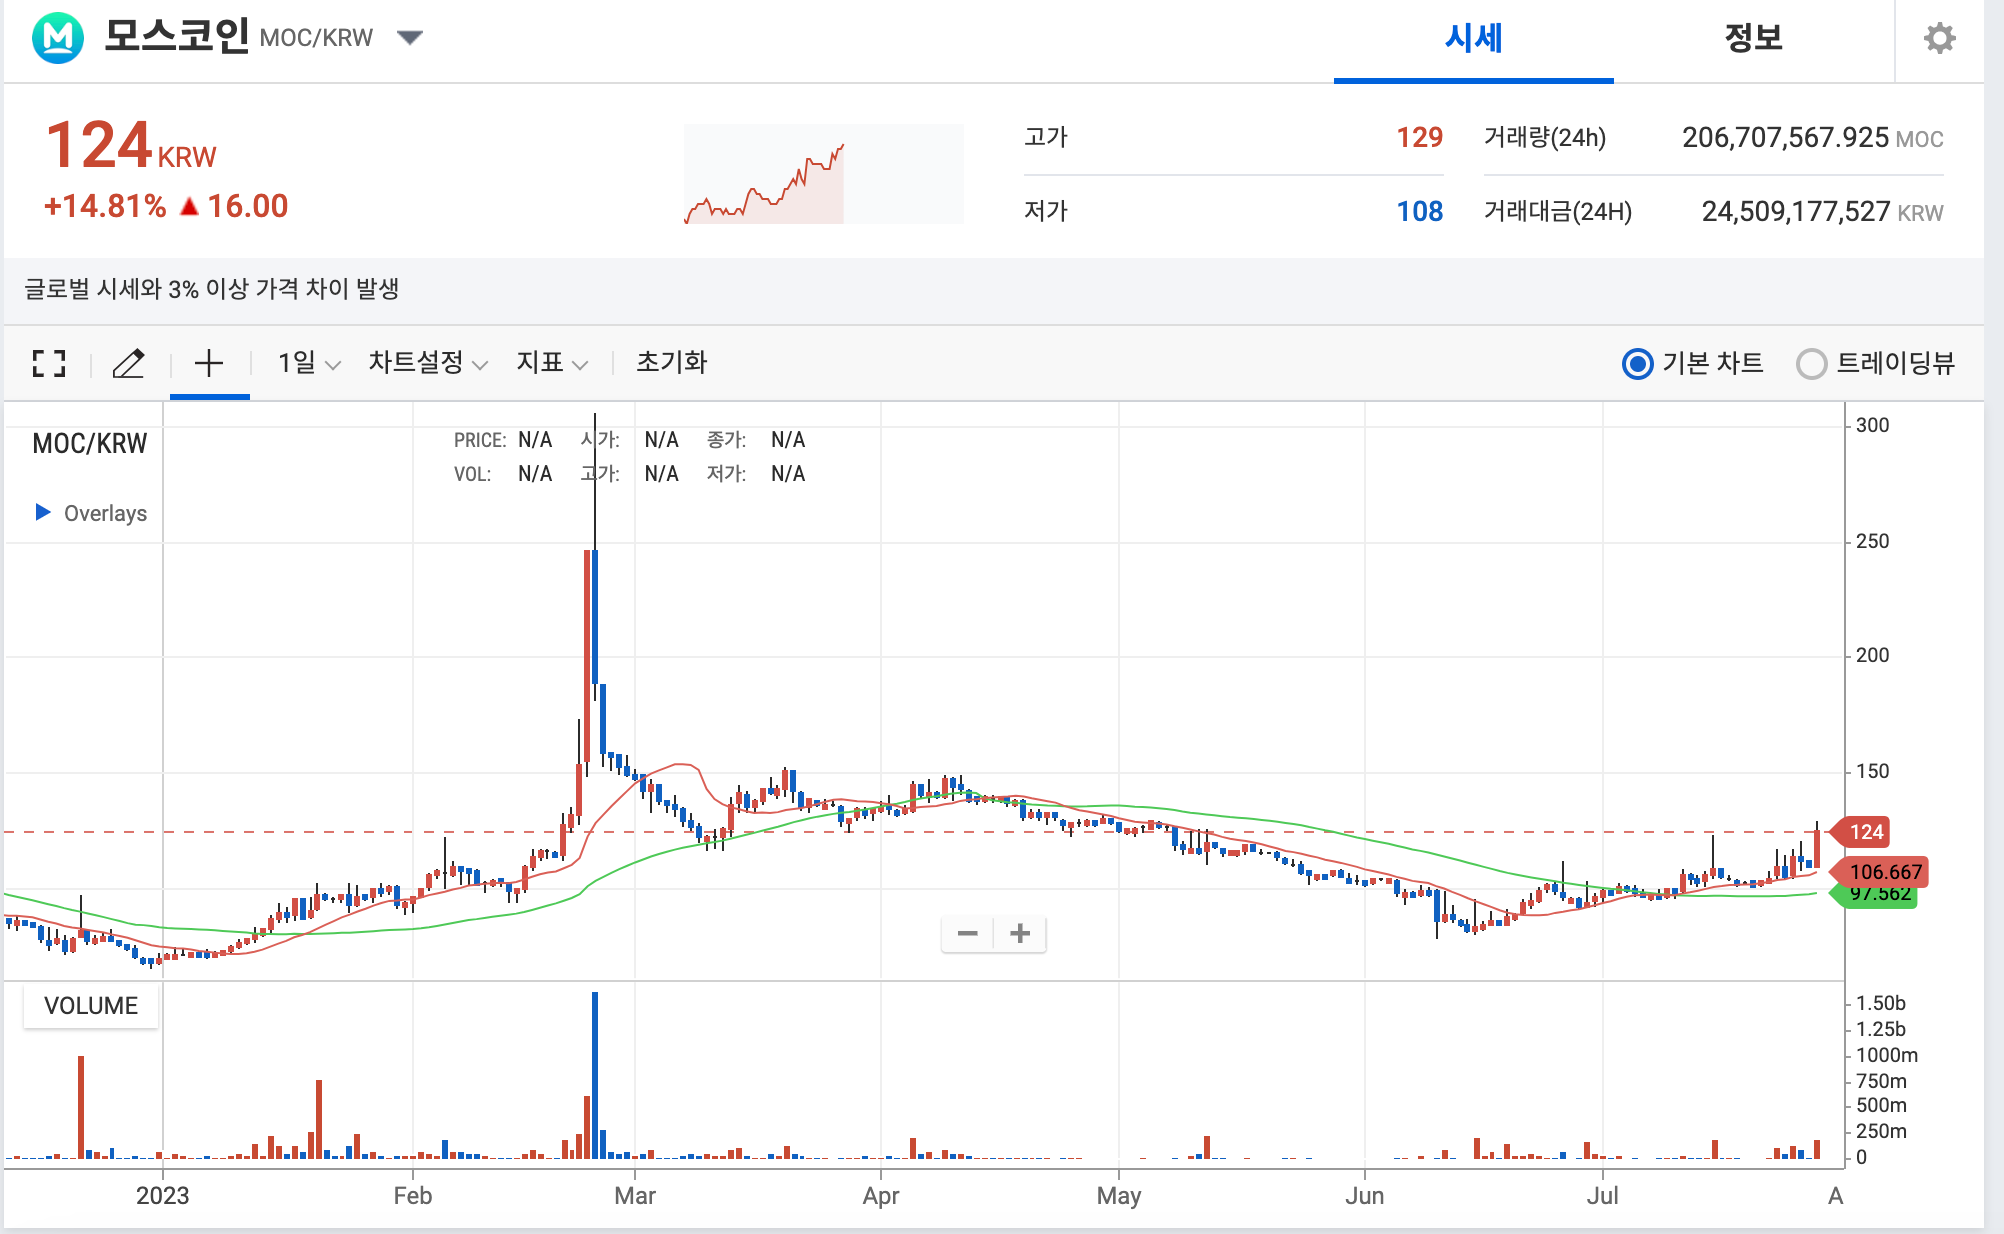Zoom in with the plus button
The image size is (2004, 1234).
[1020, 934]
